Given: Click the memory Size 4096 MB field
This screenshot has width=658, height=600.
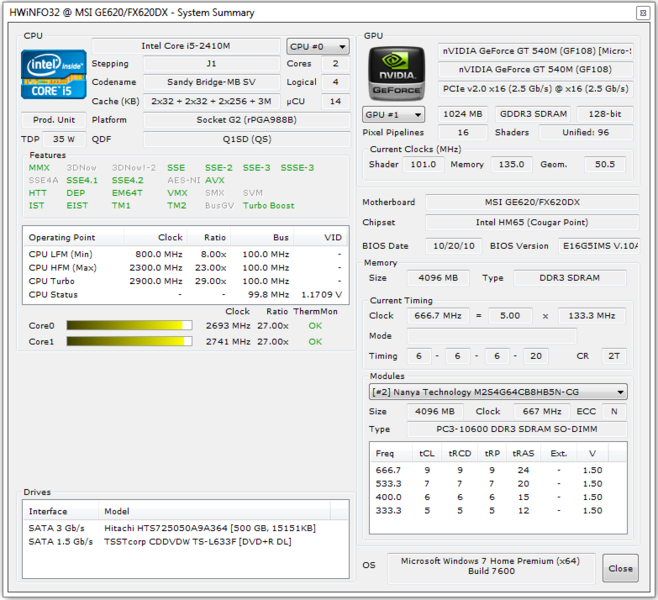Looking at the screenshot, I should click(x=438, y=278).
